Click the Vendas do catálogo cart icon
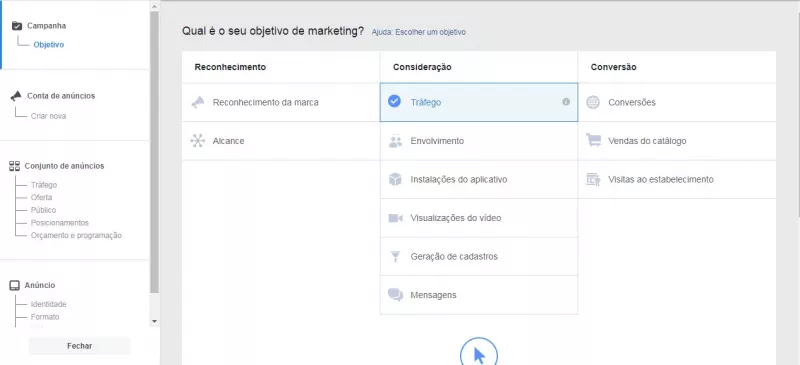 click(x=593, y=140)
